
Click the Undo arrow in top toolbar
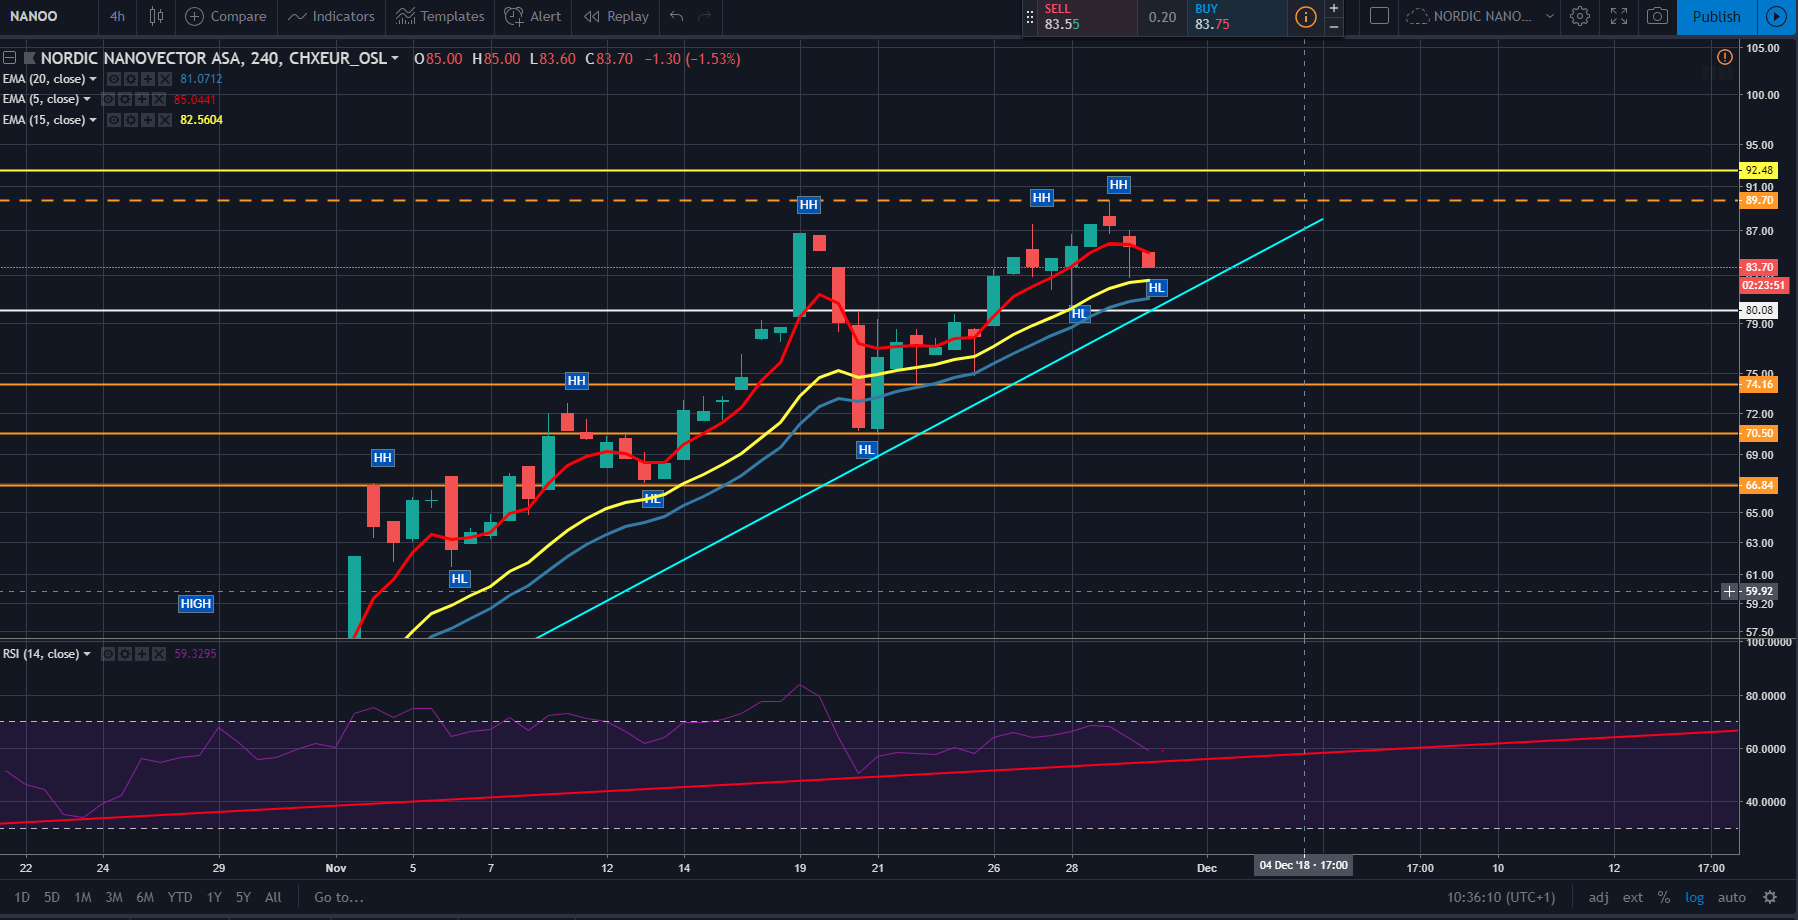pos(677,16)
